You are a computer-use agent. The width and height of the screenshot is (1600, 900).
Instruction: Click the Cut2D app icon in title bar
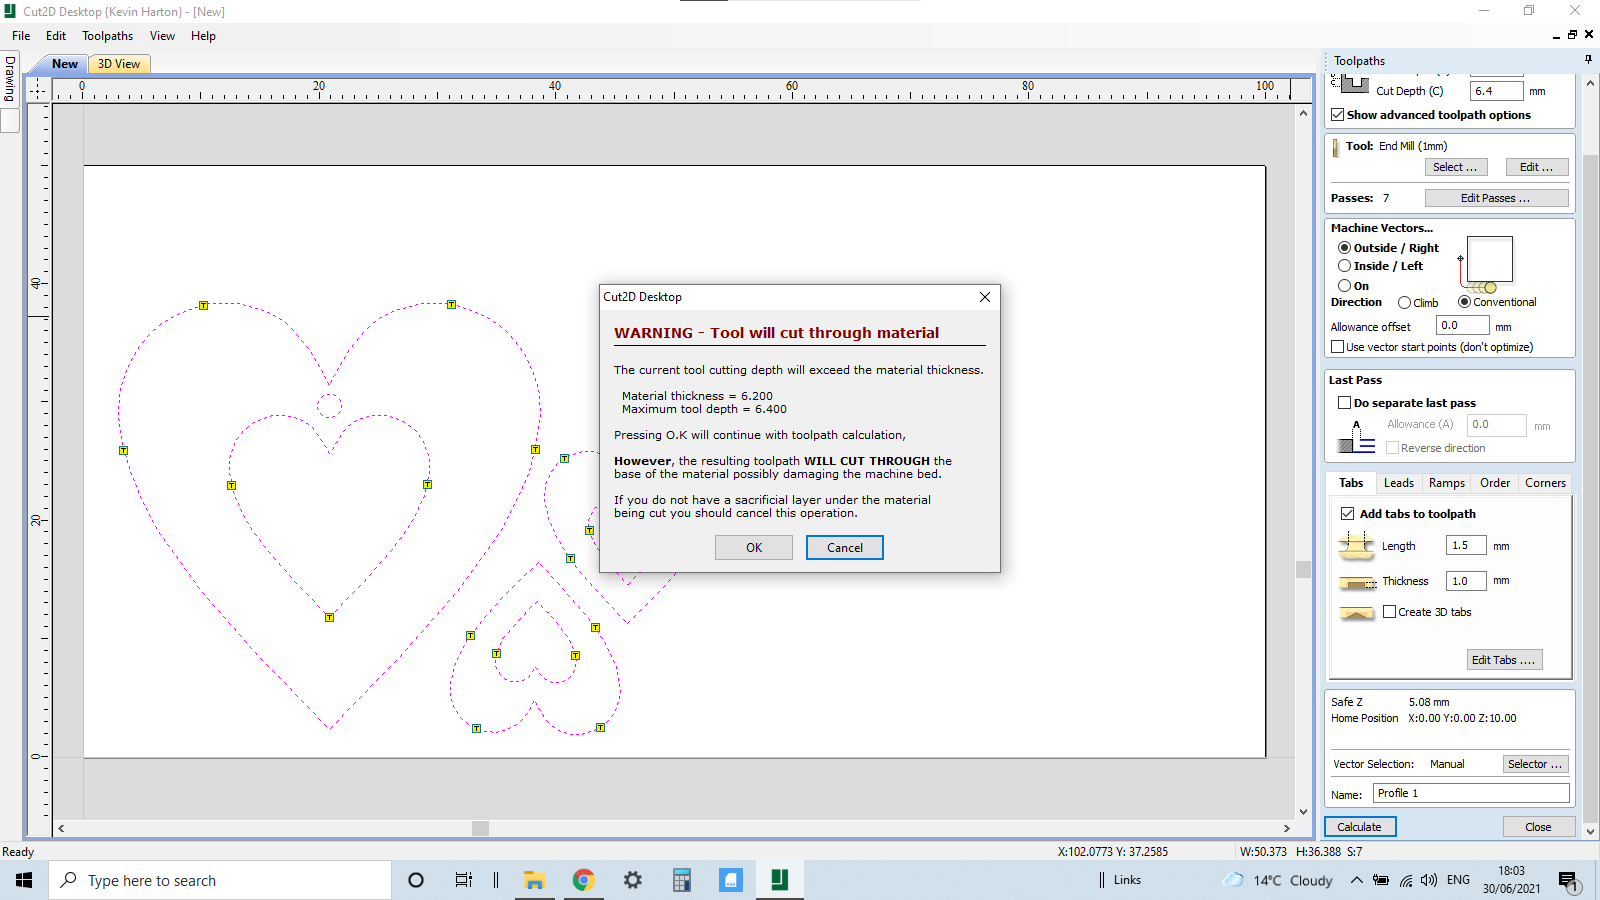[10, 11]
